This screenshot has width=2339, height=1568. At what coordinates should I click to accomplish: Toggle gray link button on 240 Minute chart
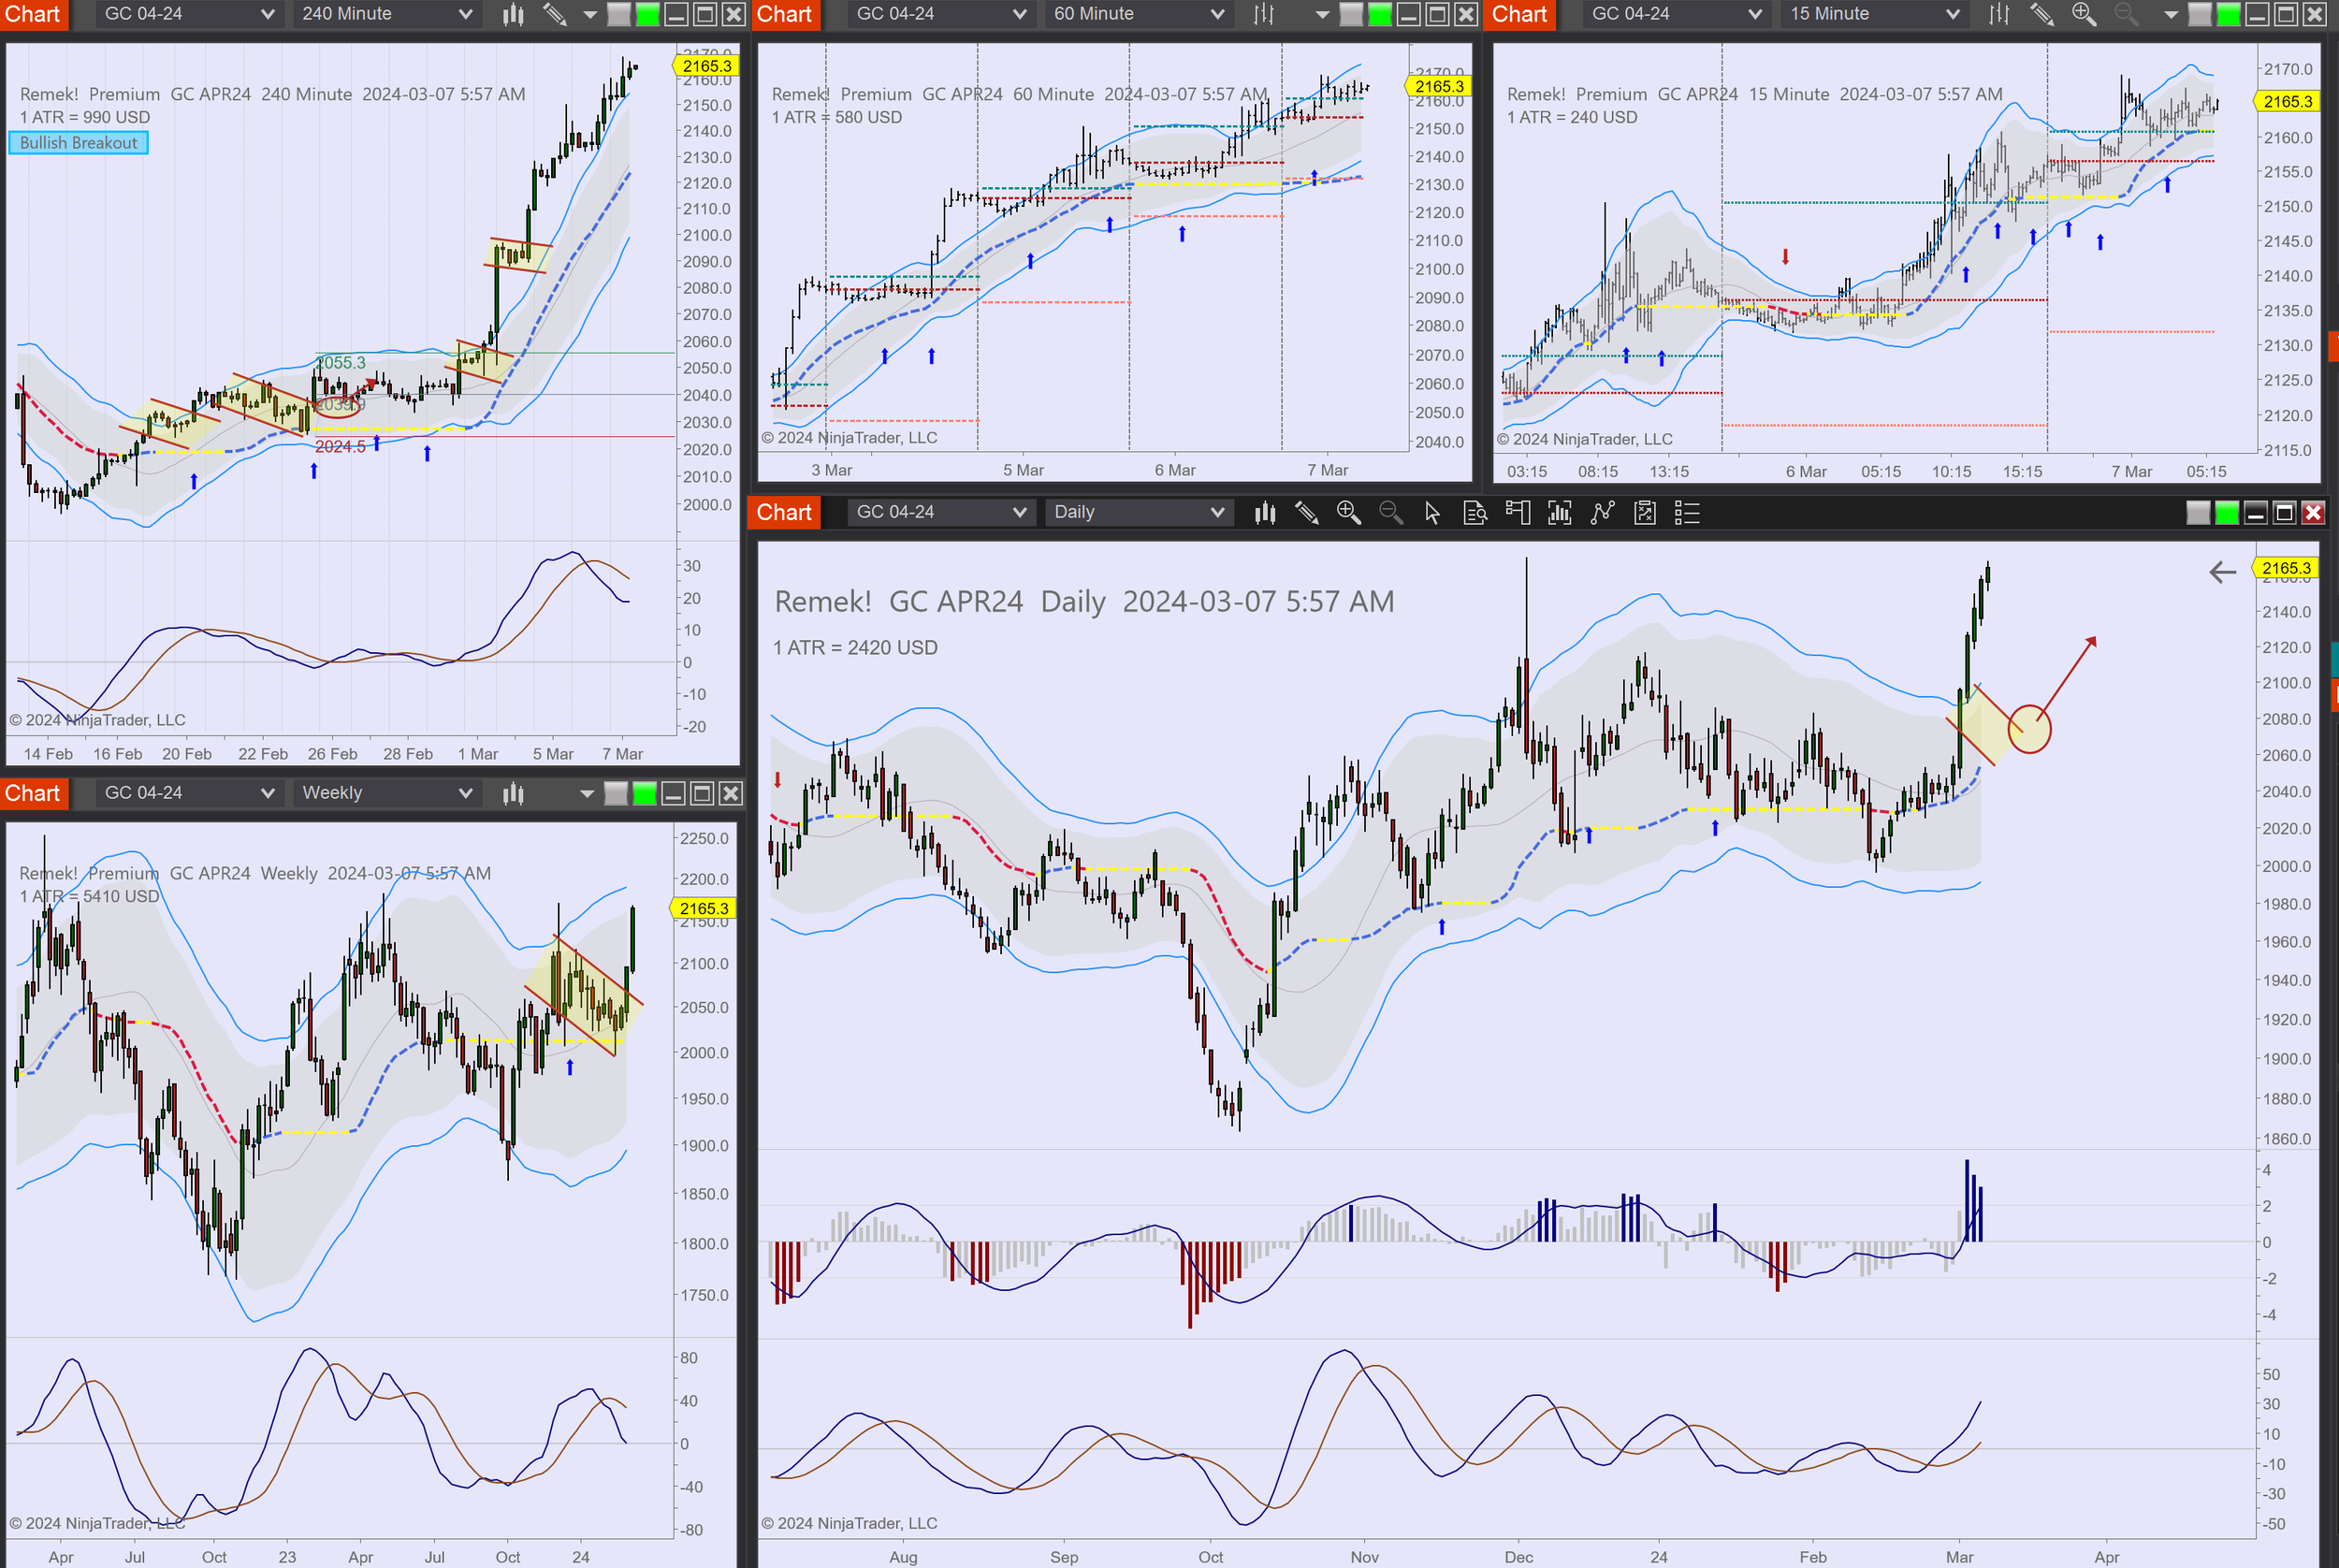619,14
